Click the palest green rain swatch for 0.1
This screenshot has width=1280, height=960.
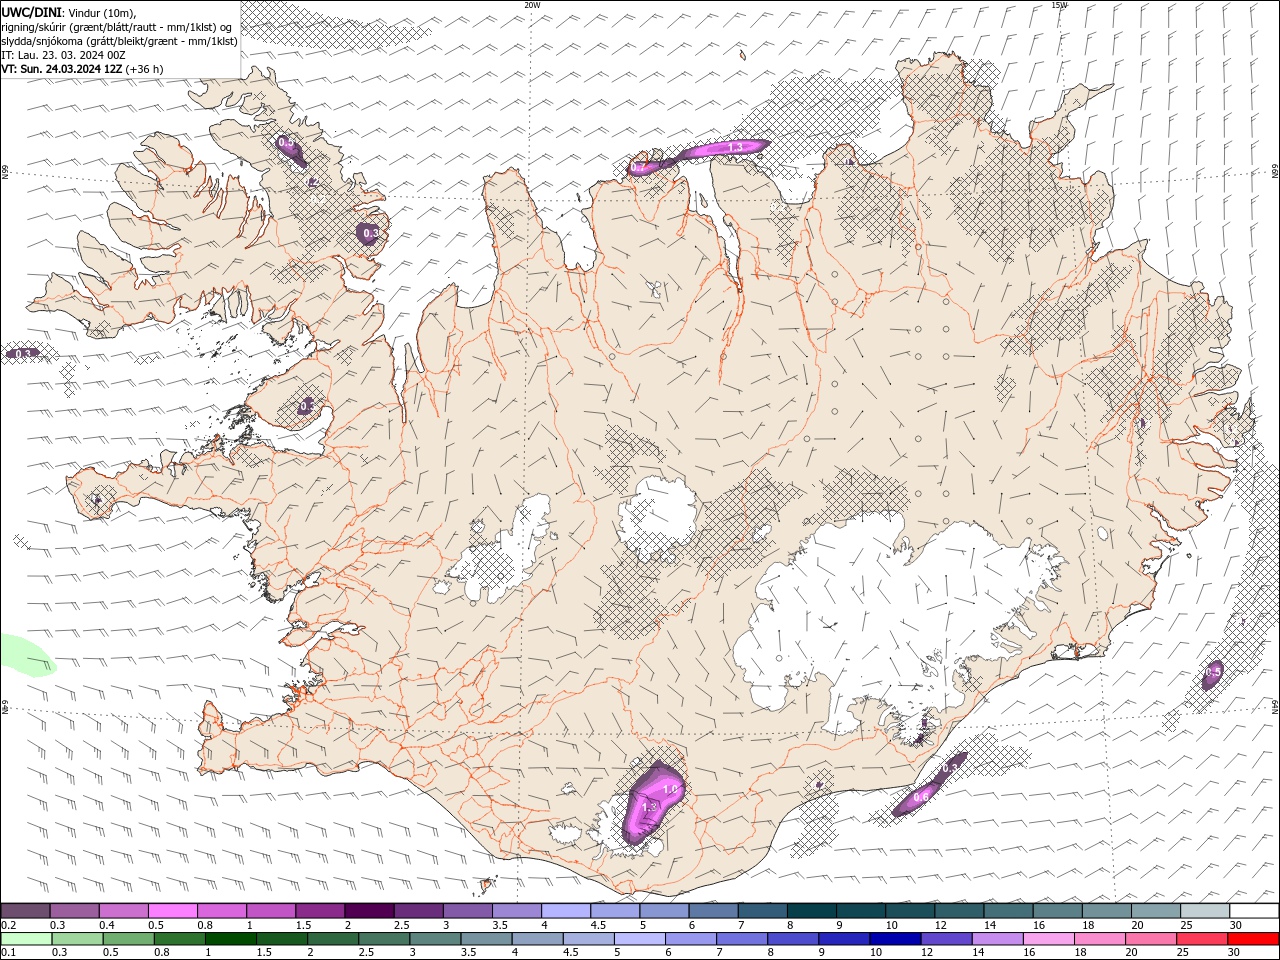click(x=26, y=939)
